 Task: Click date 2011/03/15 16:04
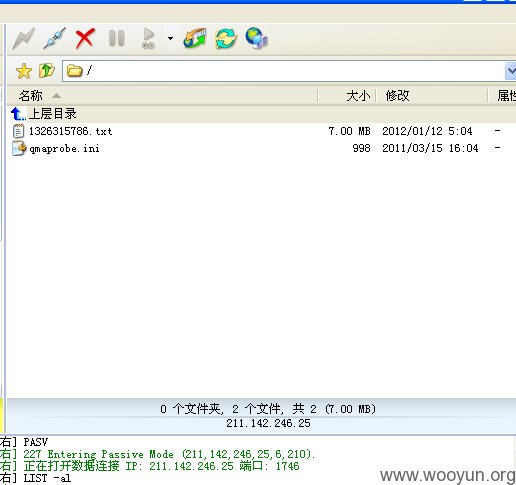pos(430,148)
